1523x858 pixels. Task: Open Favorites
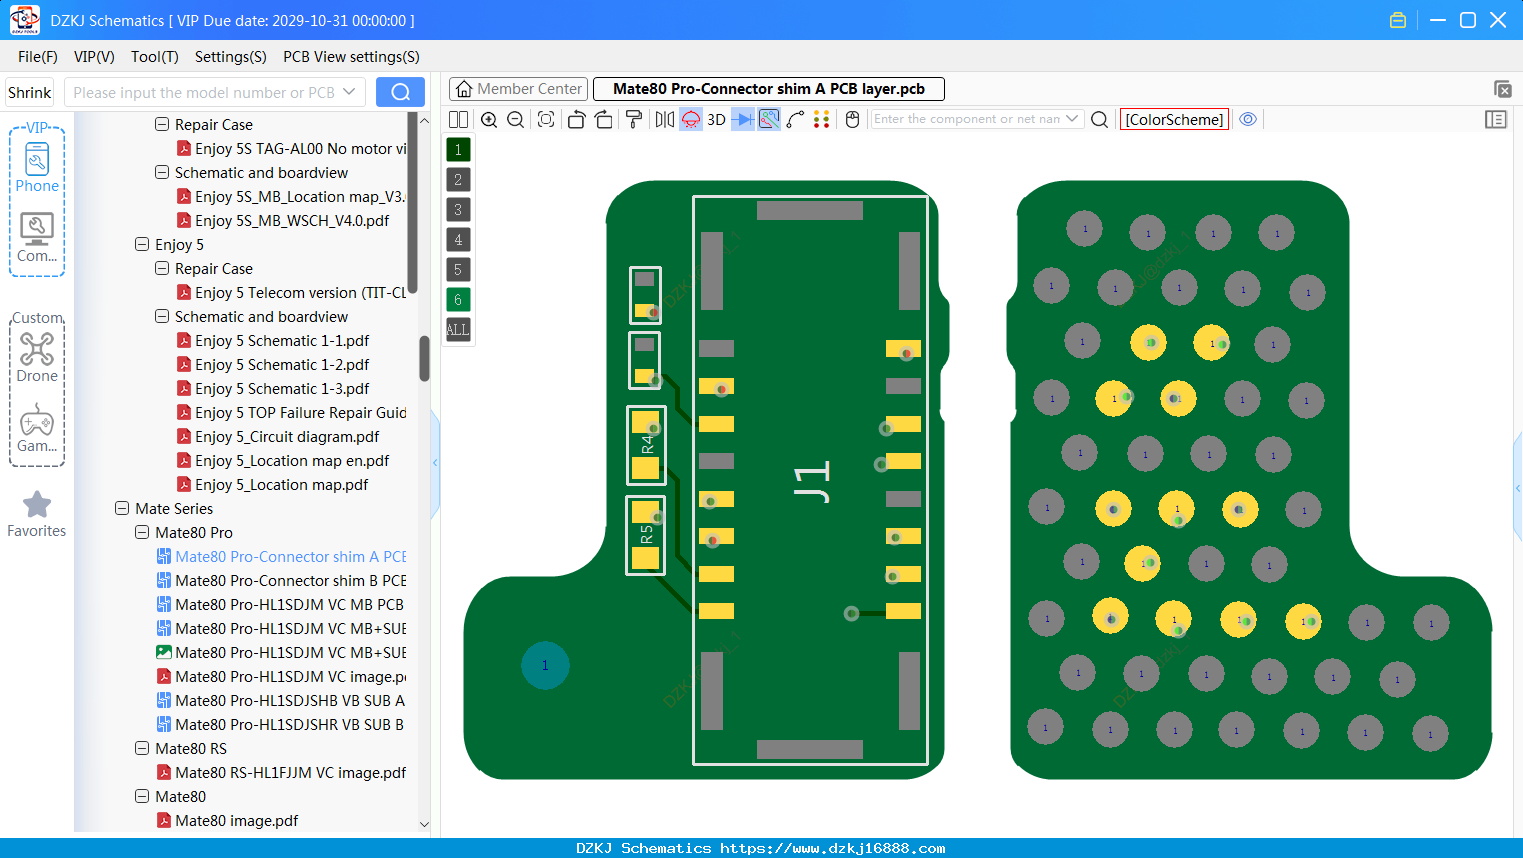point(37,515)
